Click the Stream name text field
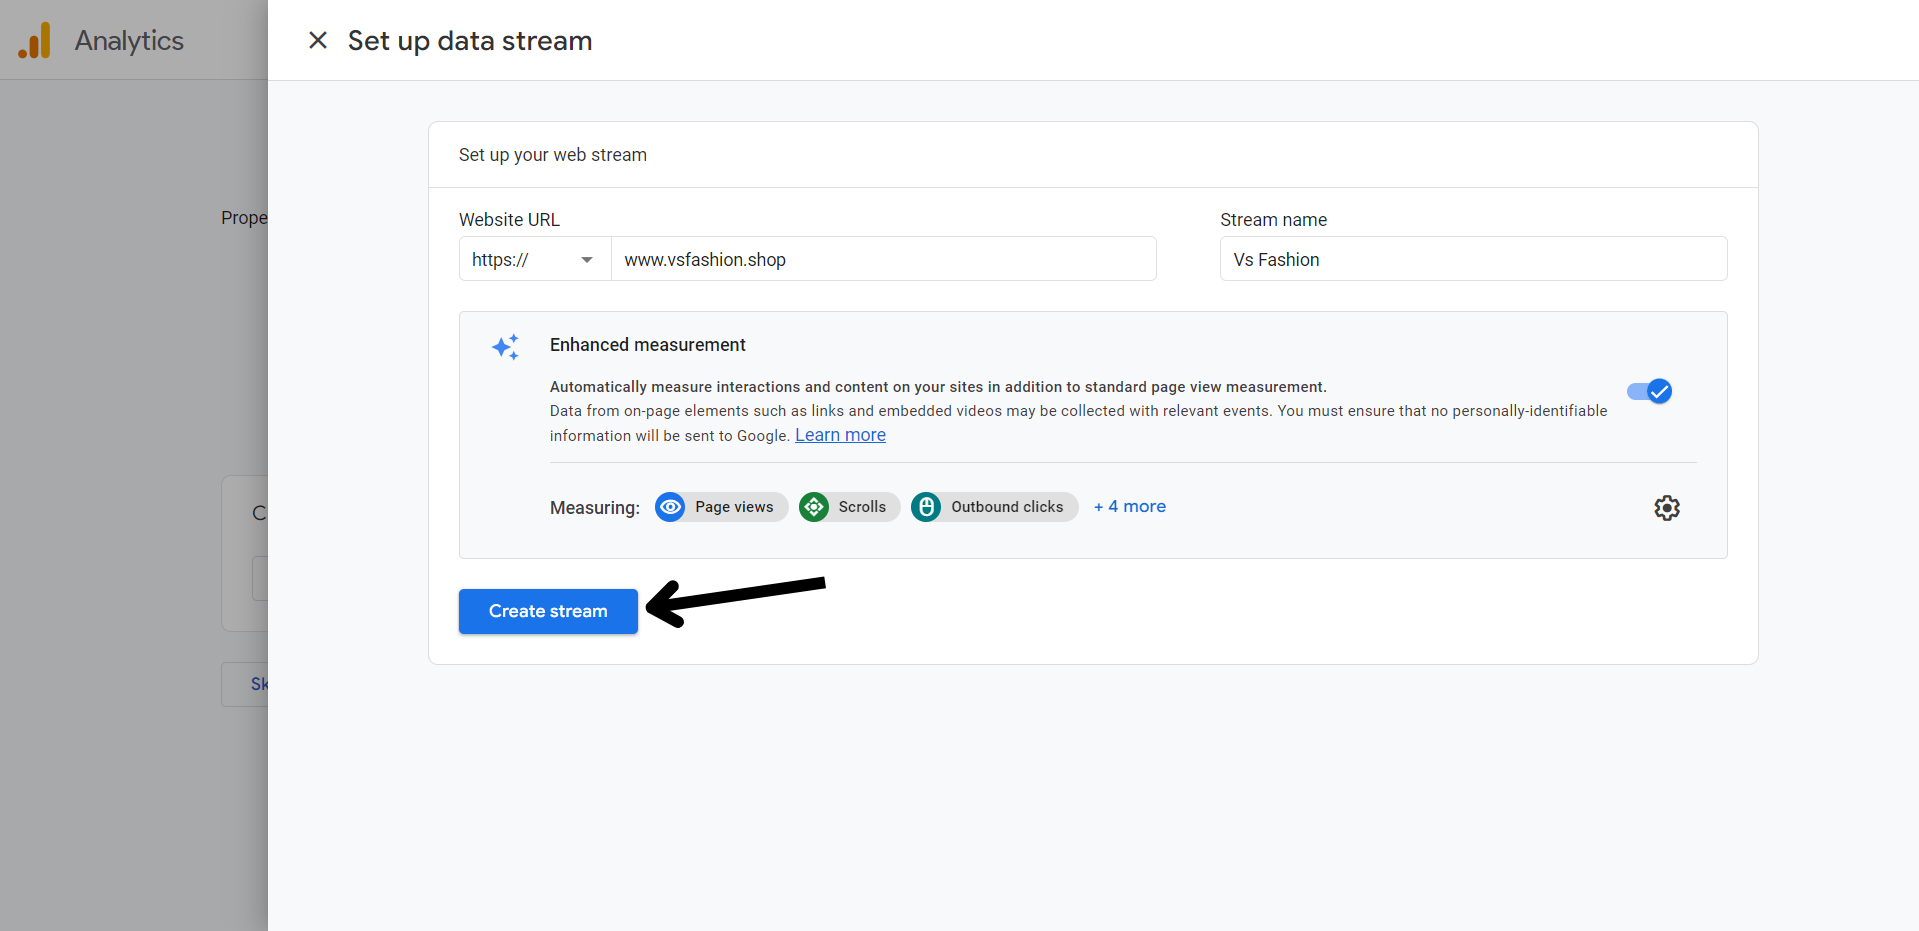Screen dimensions: 1919x931 click(1472, 260)
